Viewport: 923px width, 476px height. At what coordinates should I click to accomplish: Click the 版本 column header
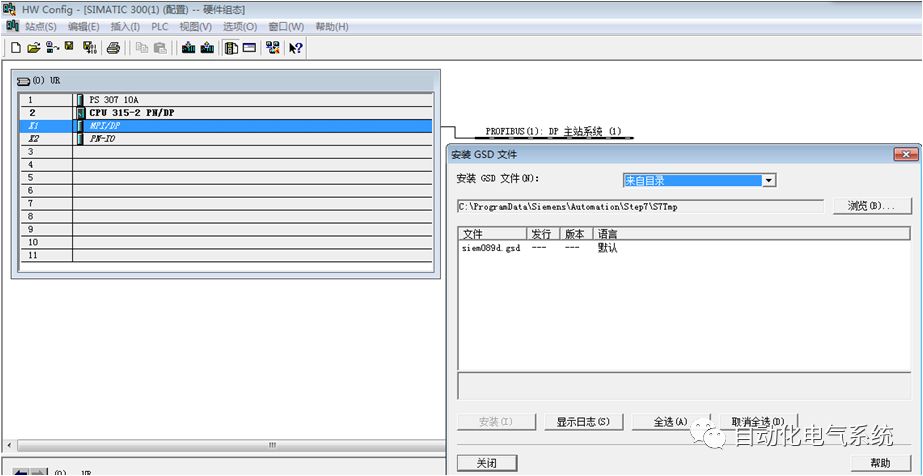(x=575, y=234)
